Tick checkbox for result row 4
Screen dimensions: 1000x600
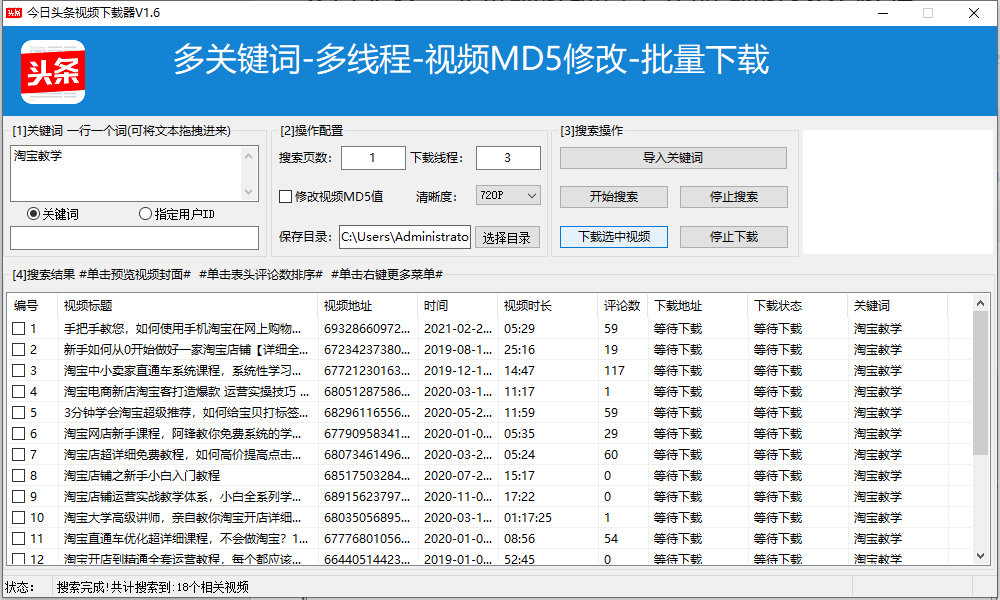pyautogui.click(x=18, y=391)
